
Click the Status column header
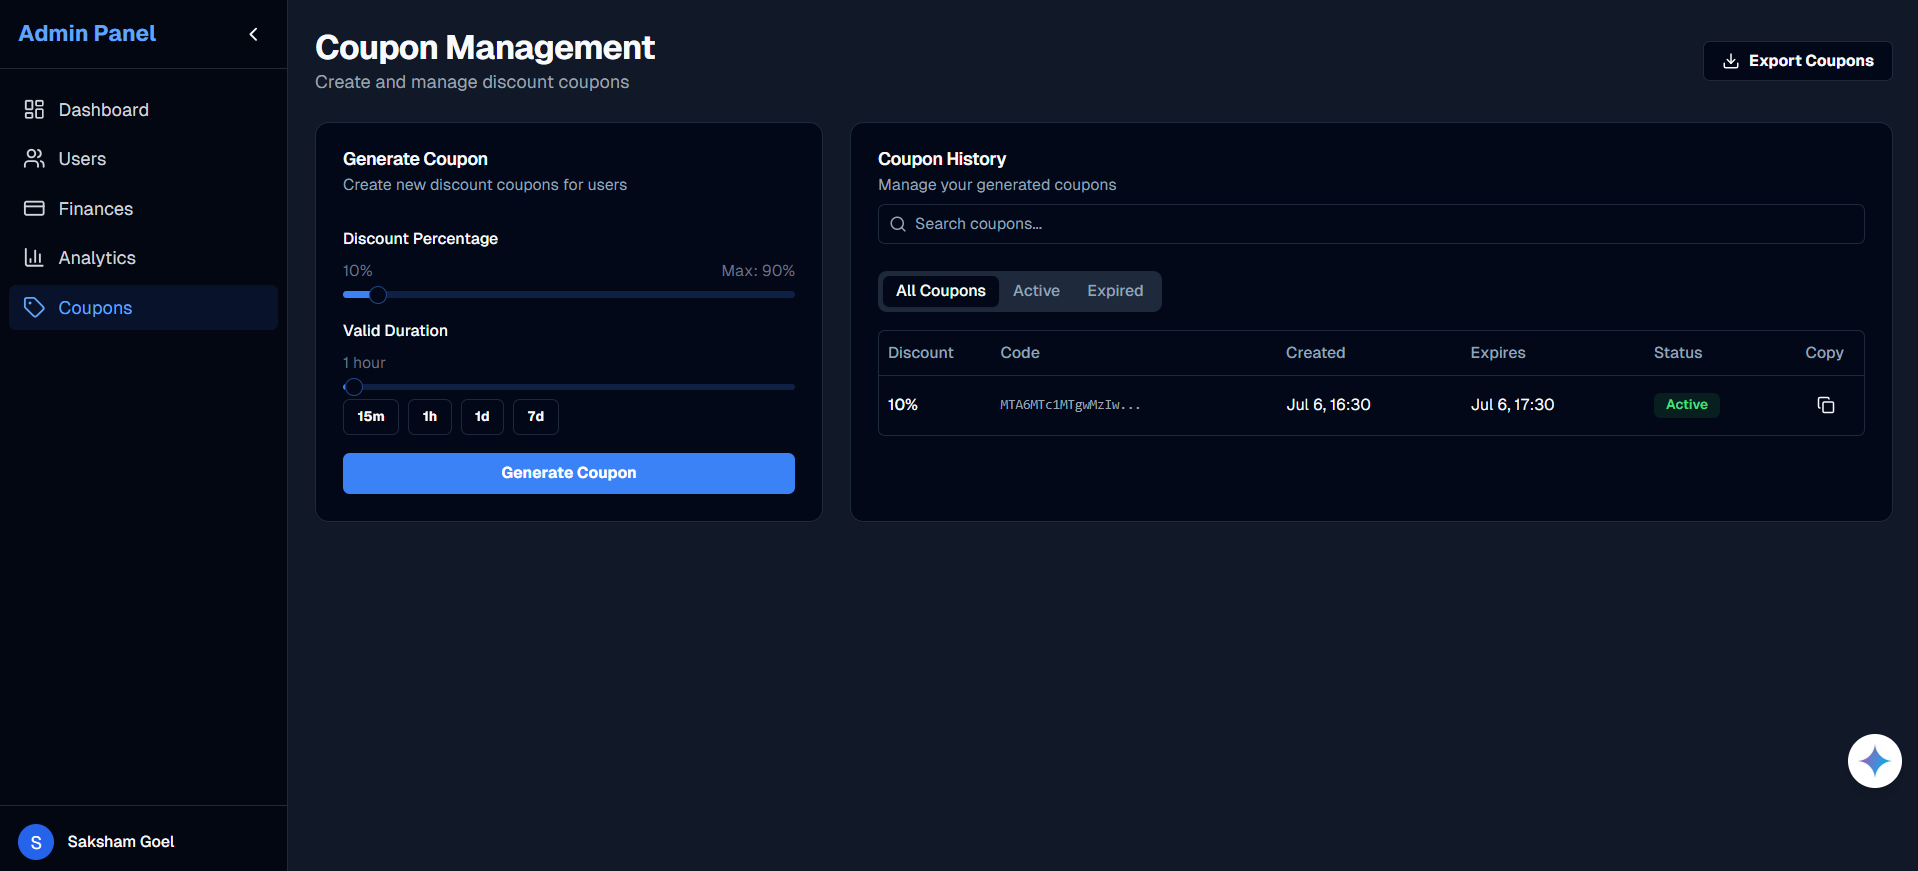[x=1677, y=353]
